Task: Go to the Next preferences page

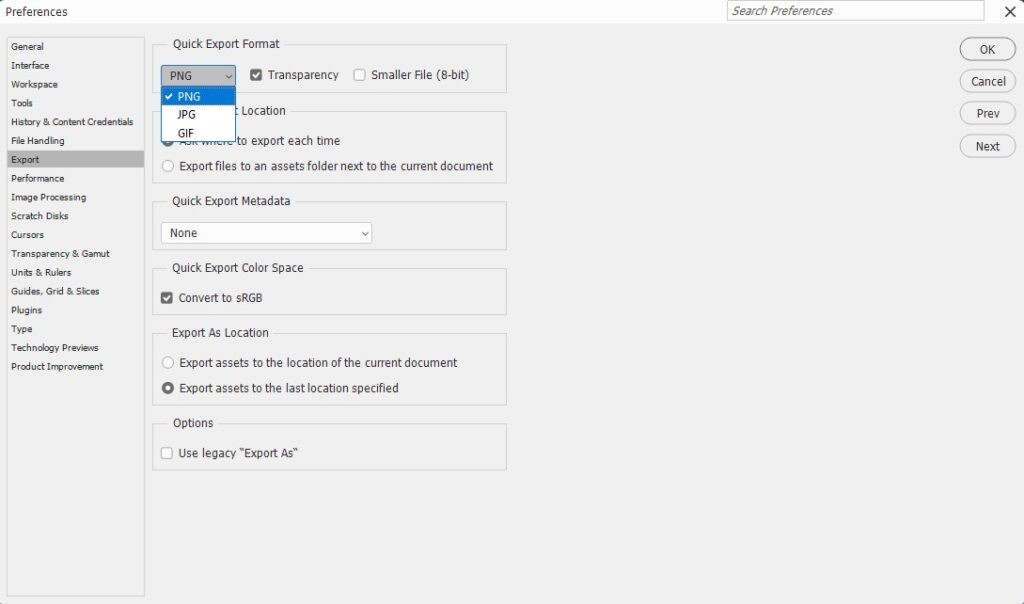Action: pyautogui.click(x=987, y=145)
